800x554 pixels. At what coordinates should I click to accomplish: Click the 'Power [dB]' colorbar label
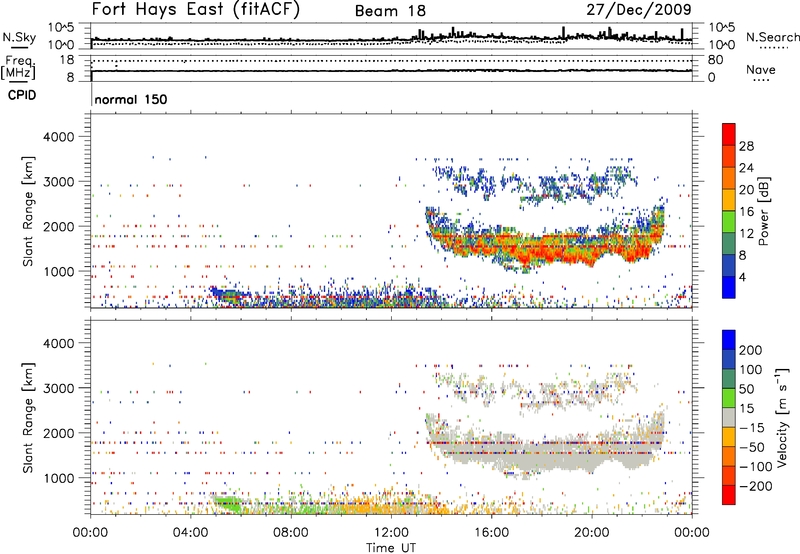point(763,211)
